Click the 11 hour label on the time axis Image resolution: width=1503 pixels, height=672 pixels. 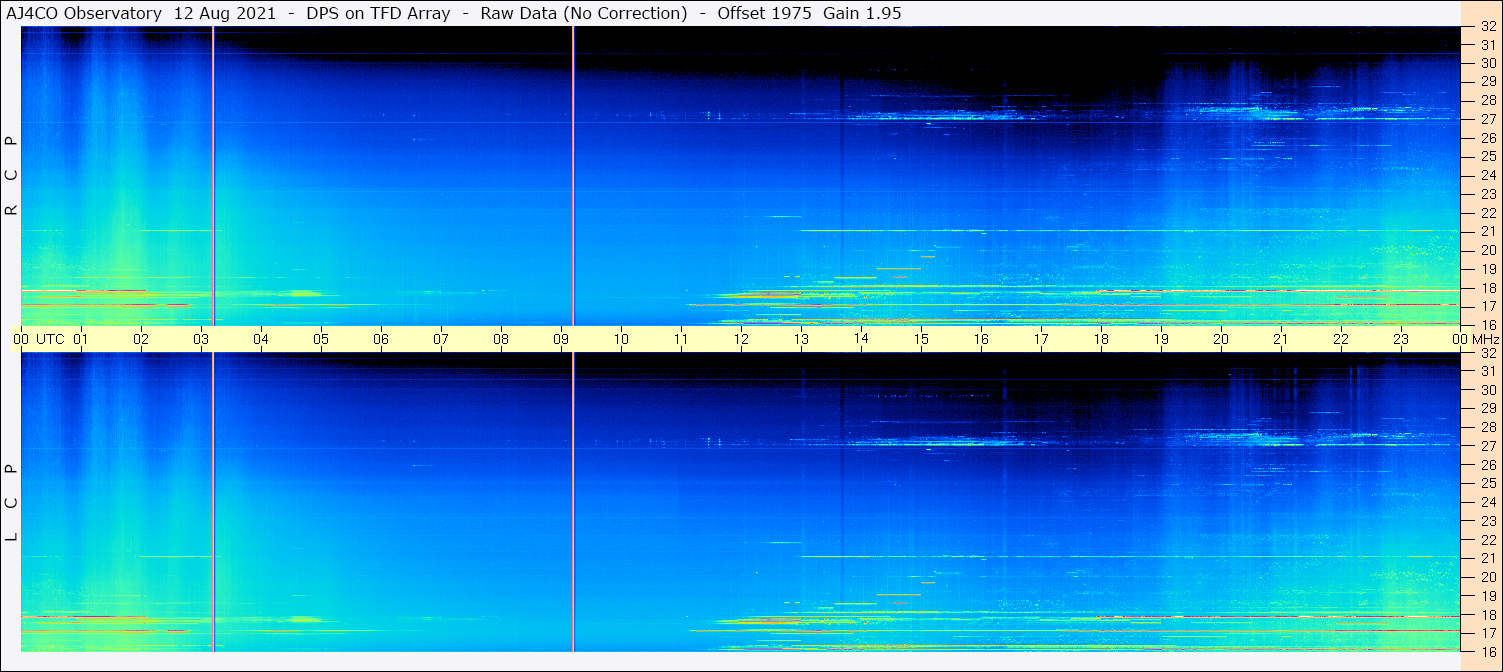click(681, 339)
